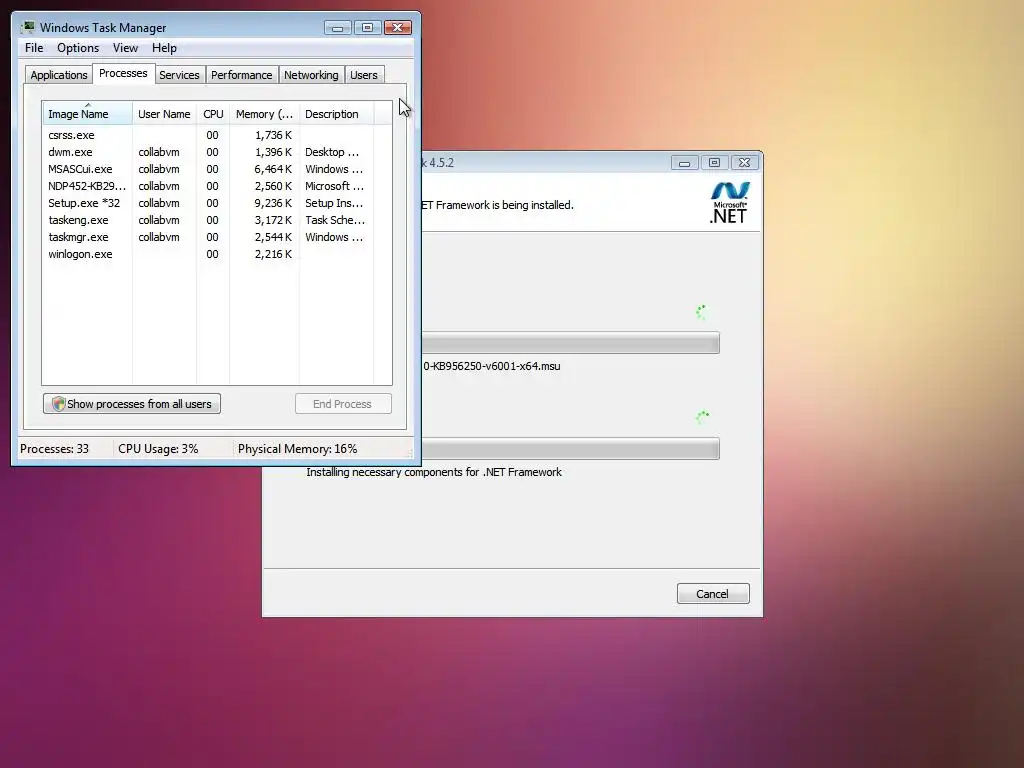Click the Framework is being installed heading

click(x=497, y=205)
